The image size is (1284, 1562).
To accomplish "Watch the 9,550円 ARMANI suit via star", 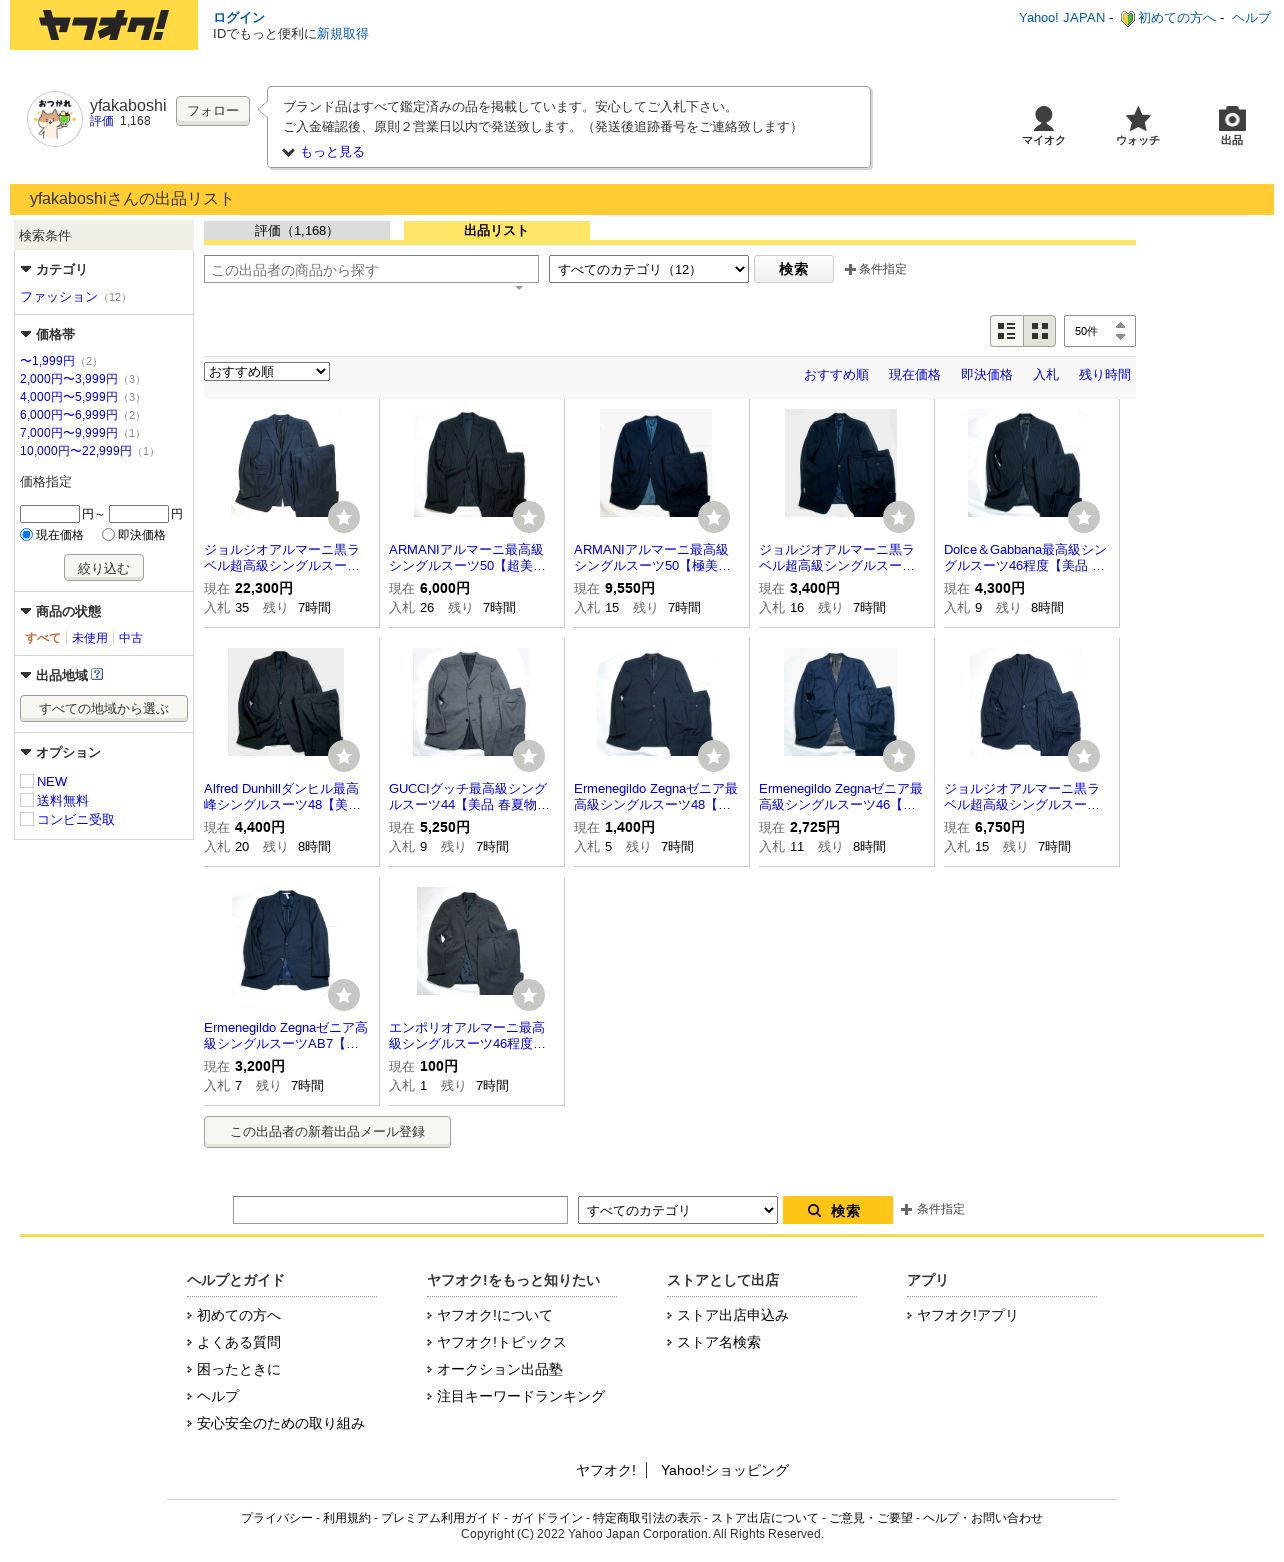I will click(x=714, y=517).
